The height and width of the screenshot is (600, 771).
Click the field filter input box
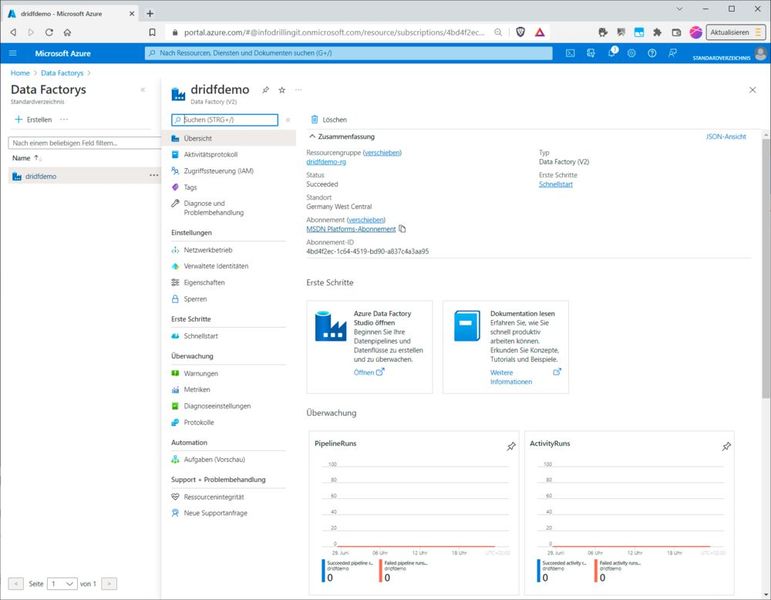tap(85, 143)
